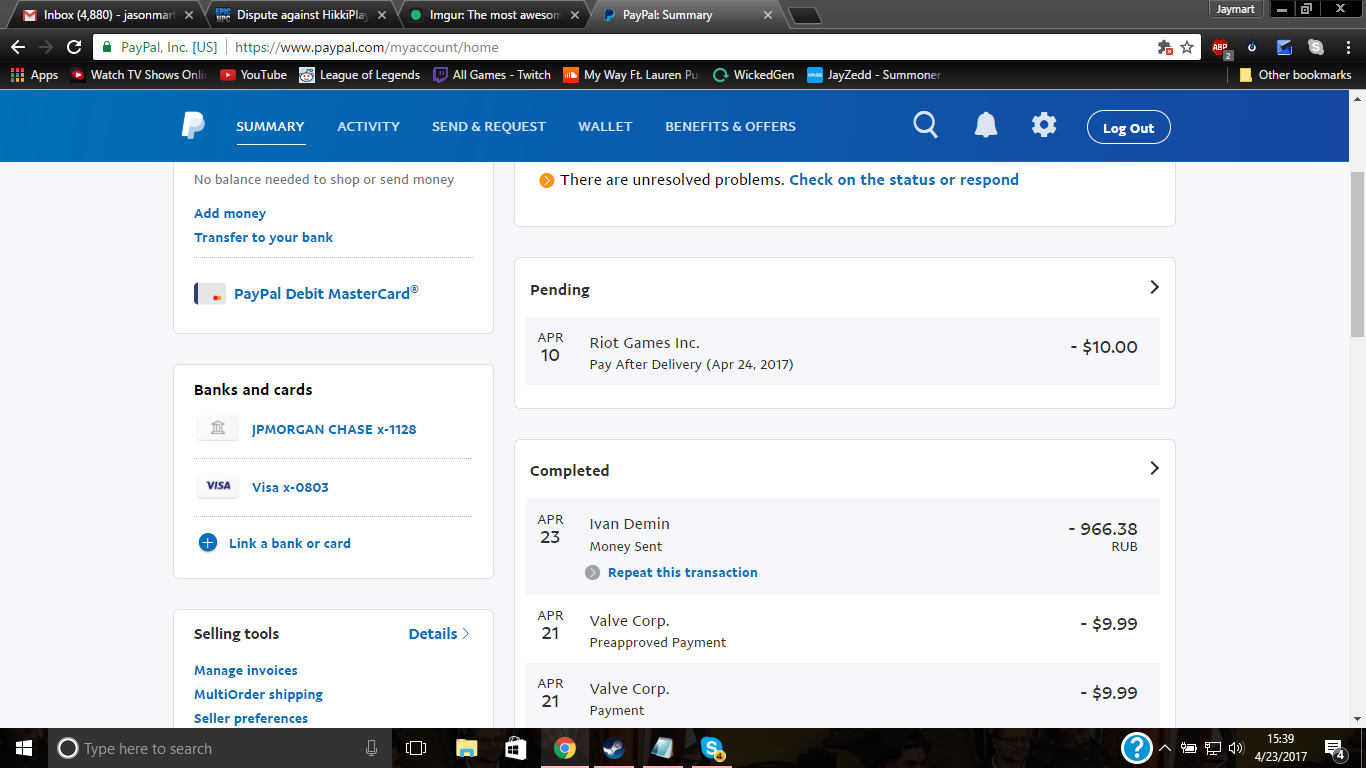Open the League of Legends bookmark
1366x768 pixels.
pos(359,75)
